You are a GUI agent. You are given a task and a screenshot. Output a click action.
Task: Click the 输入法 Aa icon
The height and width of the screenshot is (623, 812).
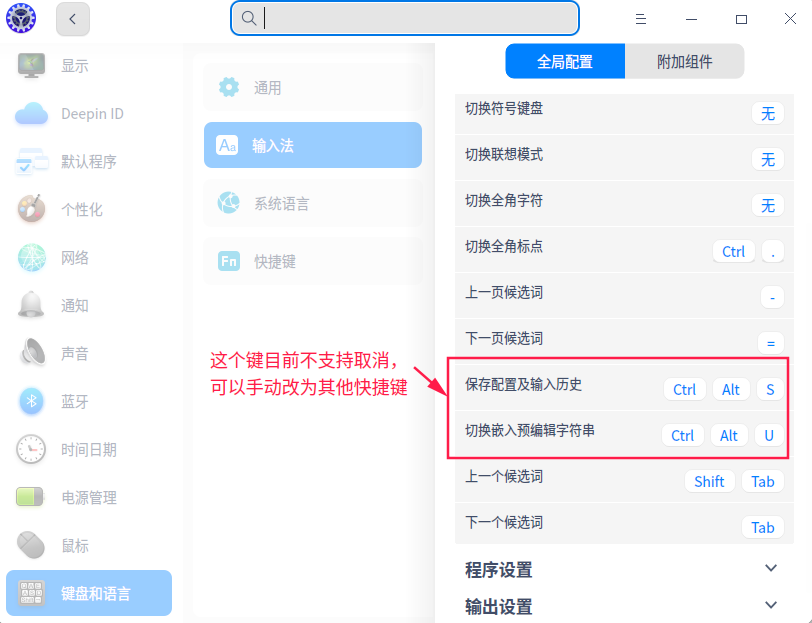click(x=227, y=146)
